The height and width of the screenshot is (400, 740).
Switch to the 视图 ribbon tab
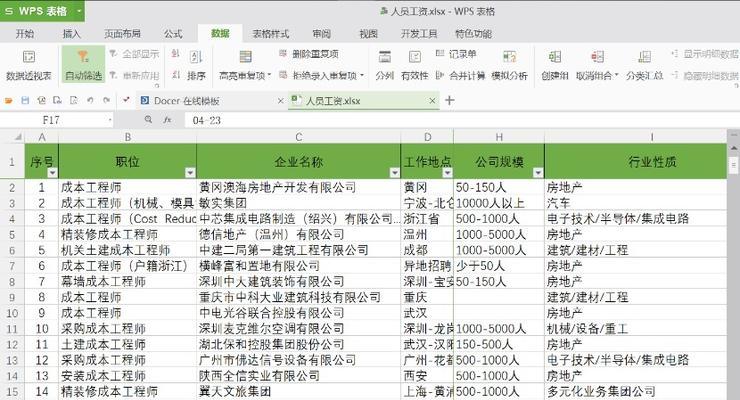tap(369, 33)
